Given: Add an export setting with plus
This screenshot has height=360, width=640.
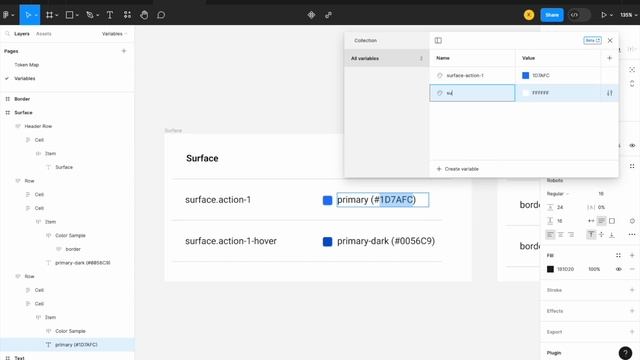Looking at the screenshot, I should [x=632, y=332].
